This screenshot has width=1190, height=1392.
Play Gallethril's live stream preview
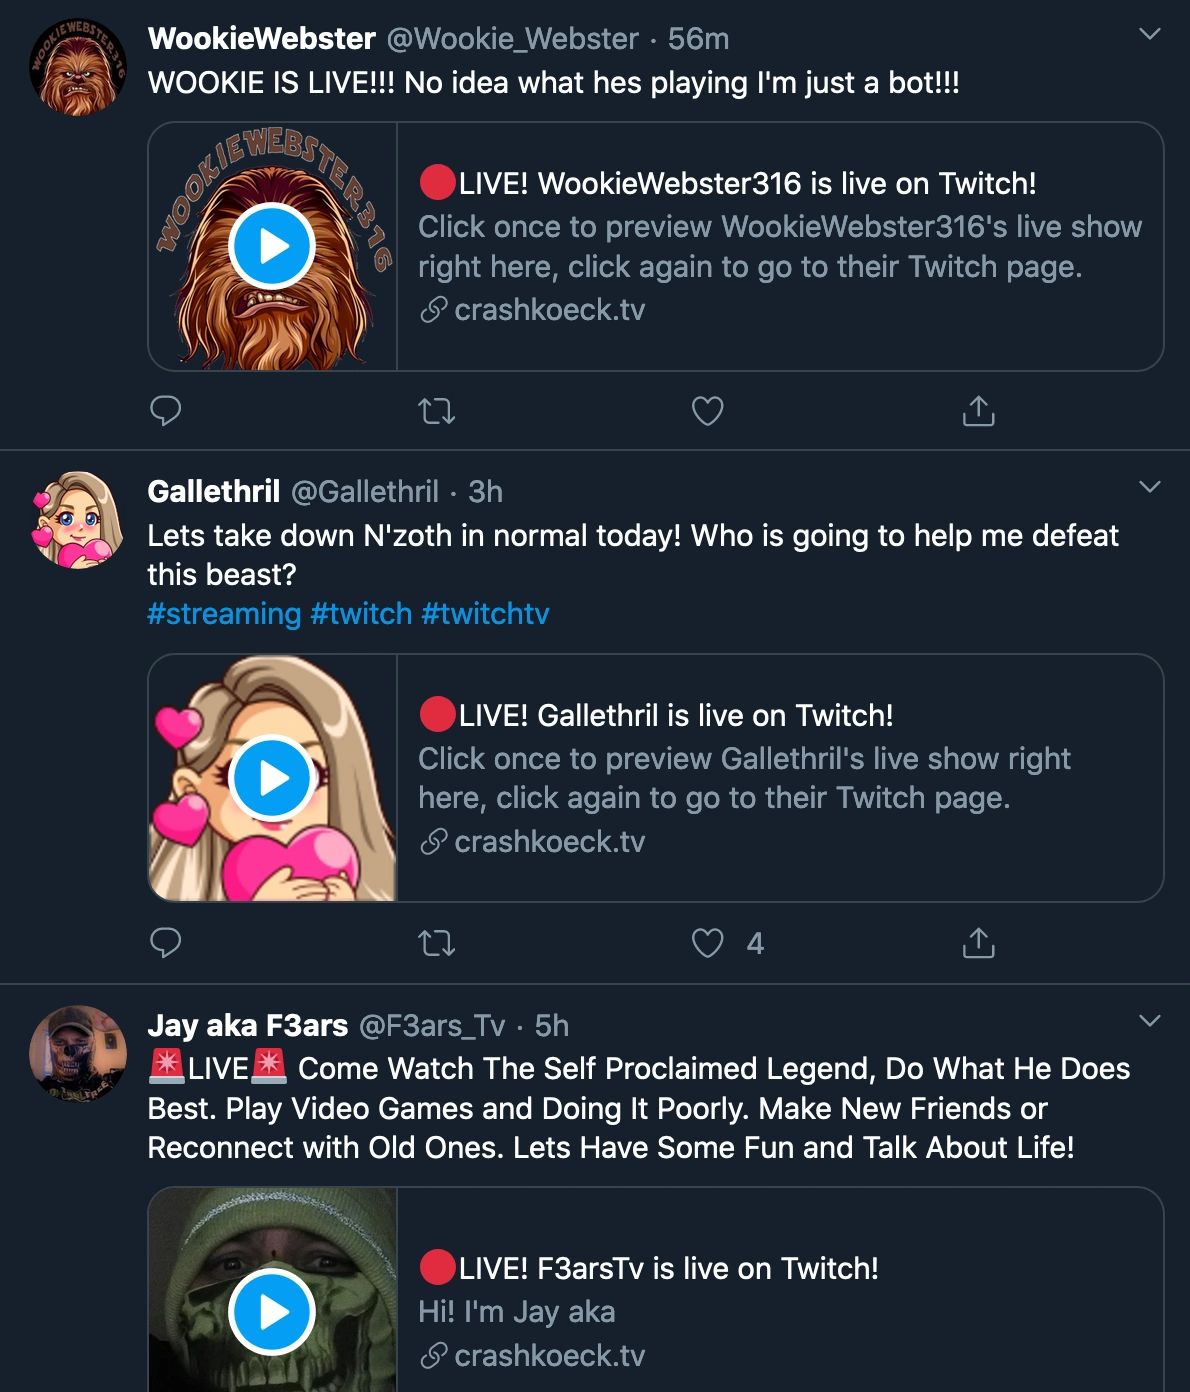point(272,778)
